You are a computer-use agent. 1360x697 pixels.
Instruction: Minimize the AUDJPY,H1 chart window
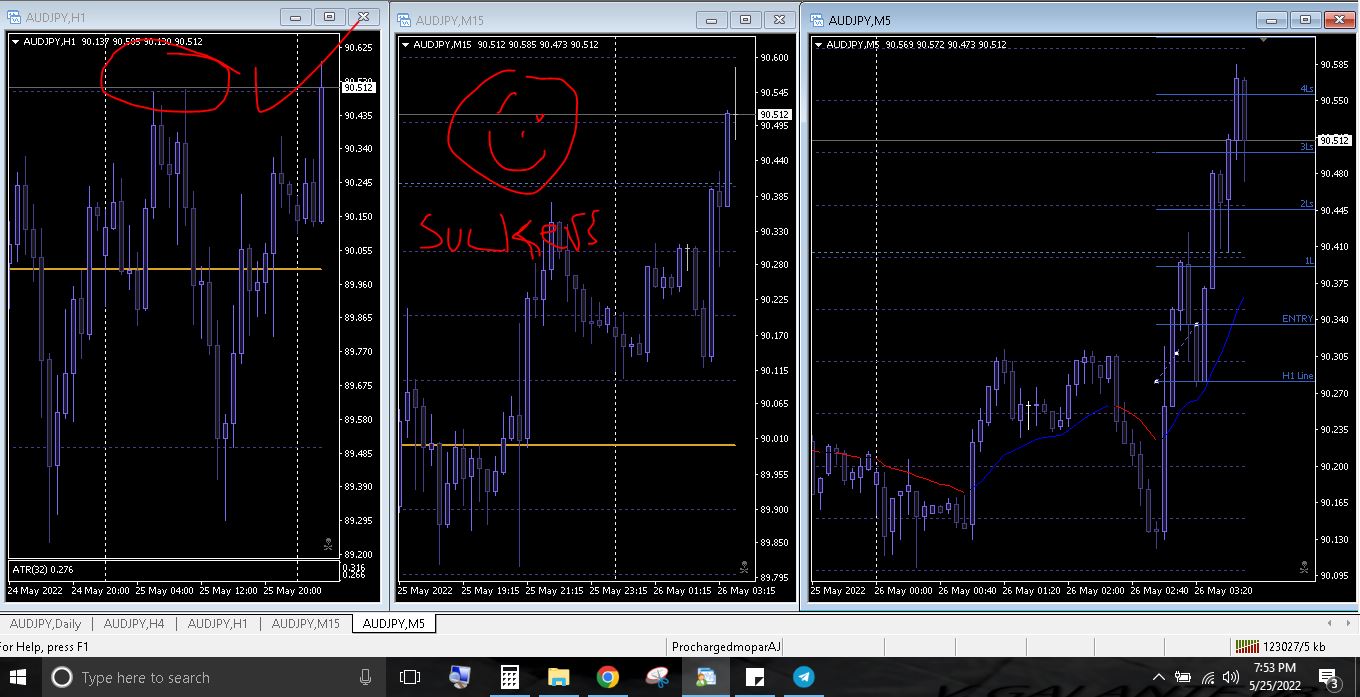pos(295,17)
